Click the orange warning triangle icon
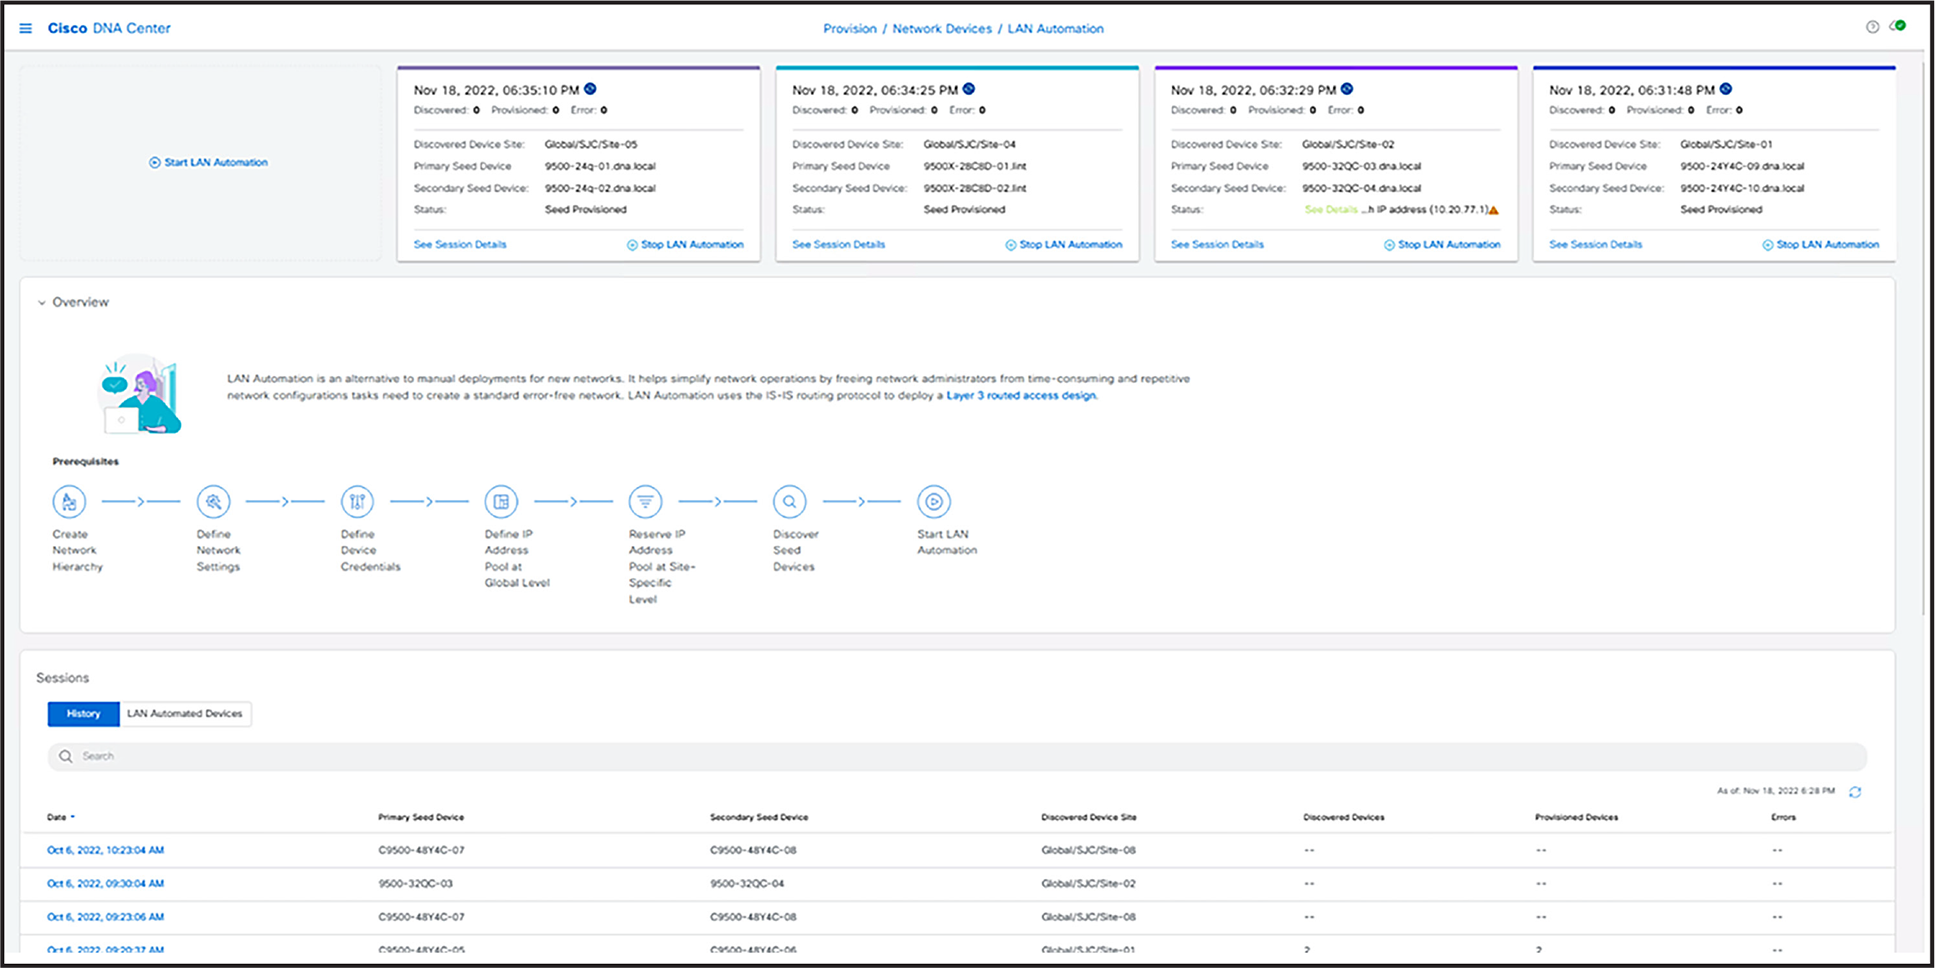The image size is (1935, 968). coord(1494,210)
